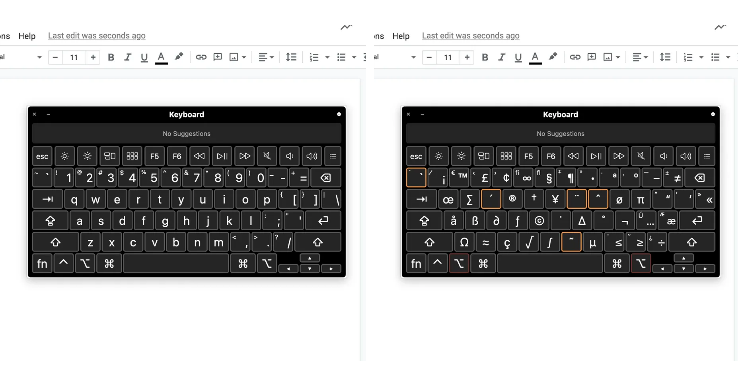Click the equals sign key
The height and width of the screenshot is (370, 738).
coord(300,178)
